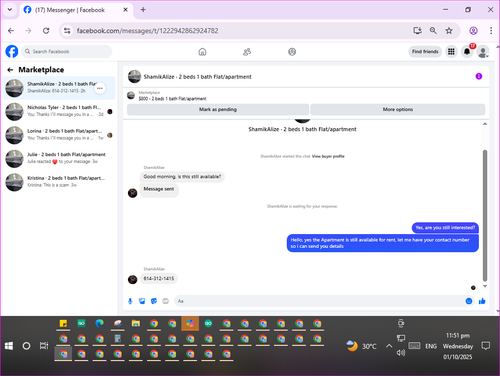Open the Groups icon in top navigation
The image size is (500, 376).
pos(292,52)
